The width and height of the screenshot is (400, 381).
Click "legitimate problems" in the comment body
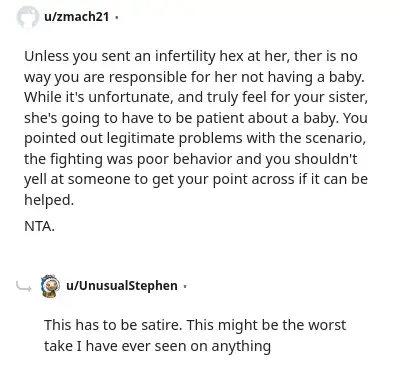[x=175, y=138]
